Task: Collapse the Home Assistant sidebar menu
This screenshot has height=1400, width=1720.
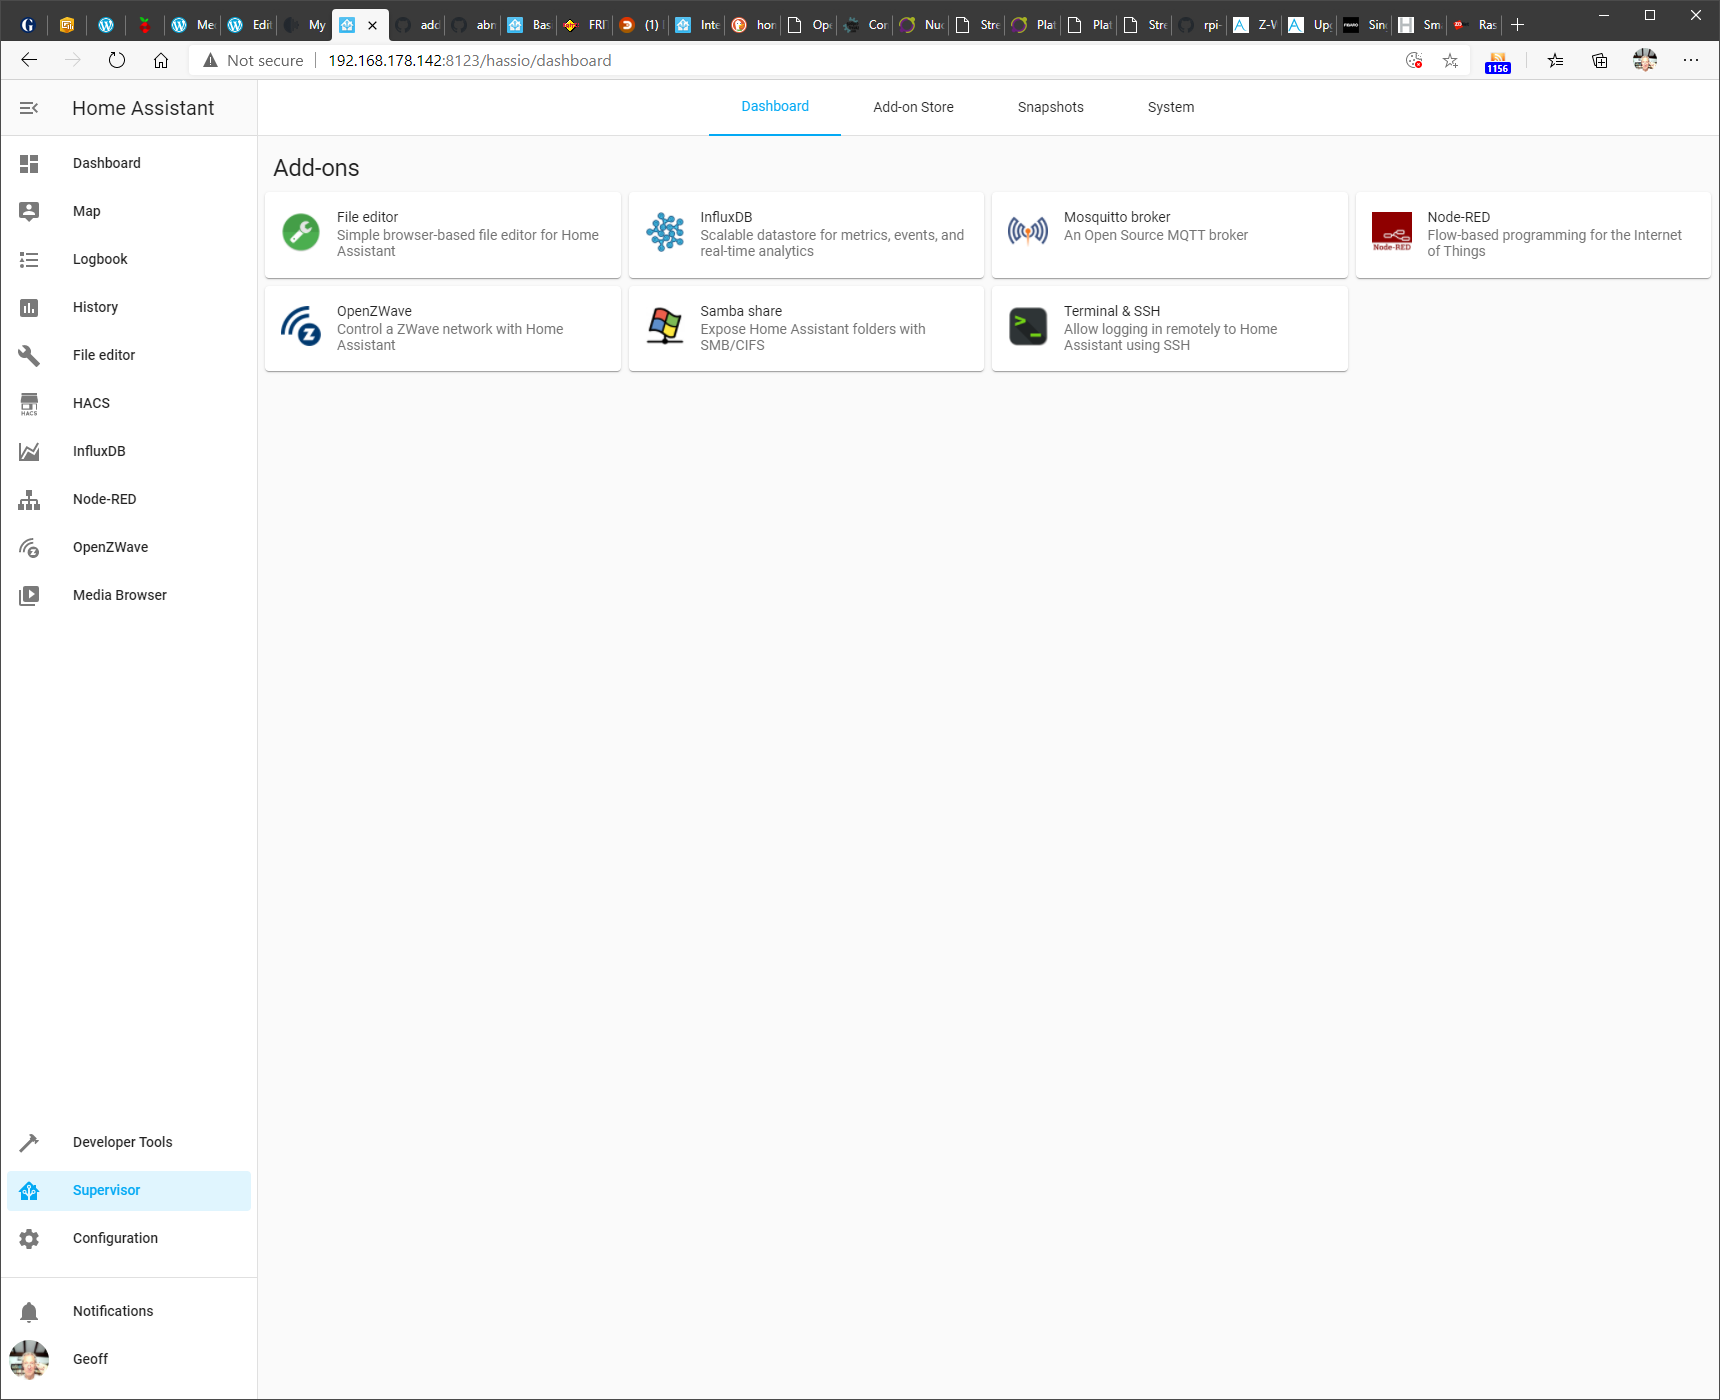Action: coord(29,108)
